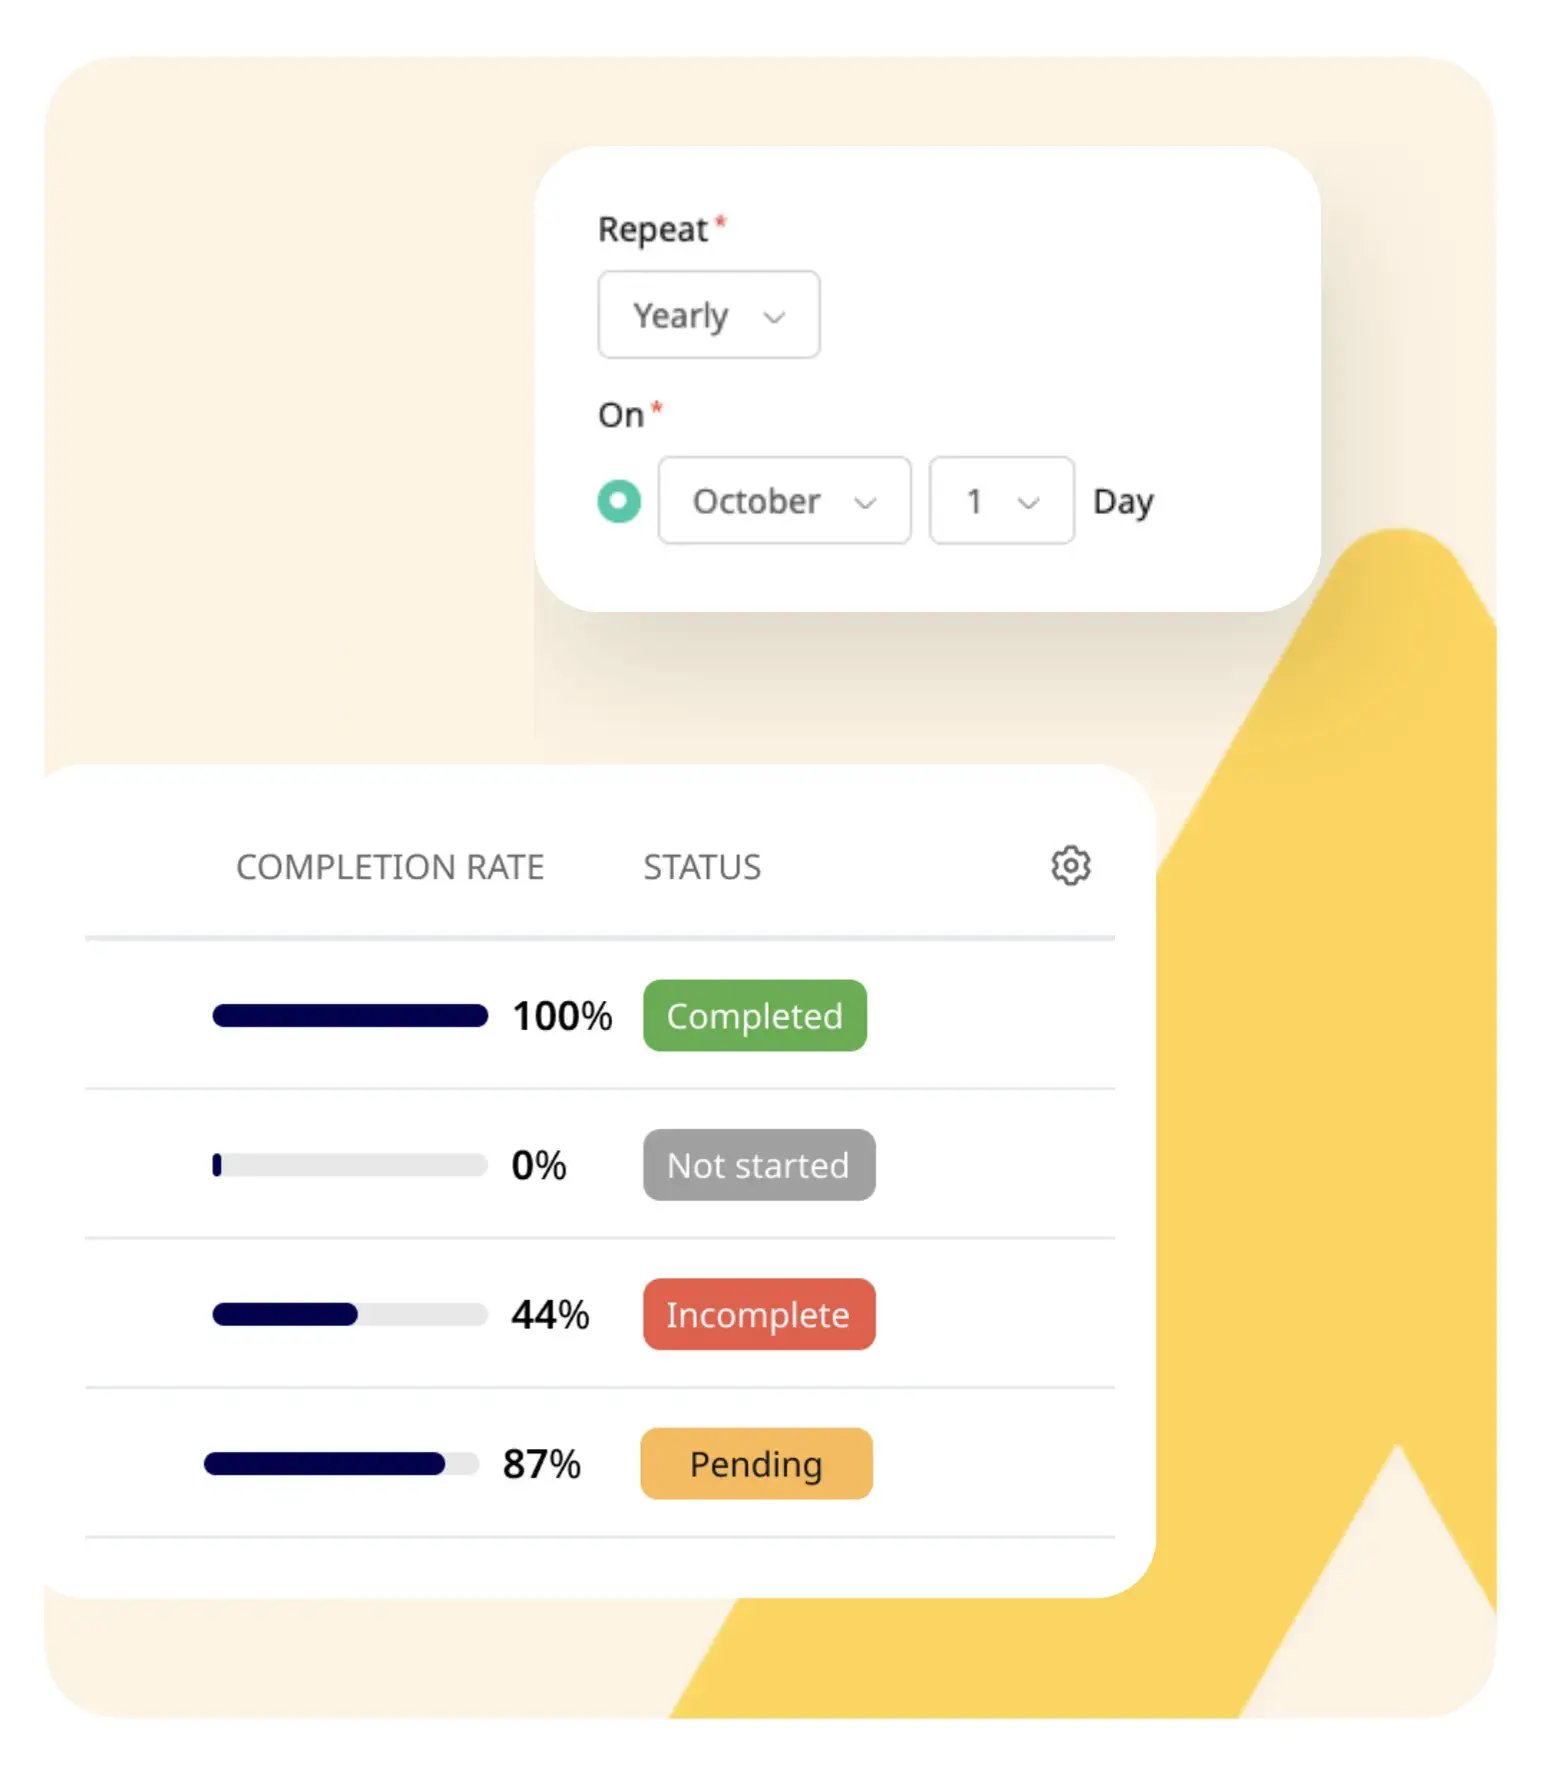The height and width of the screenshot is (1778, 1550).
Task: Sort by the COMPLETION RATE column header
Action: click(390, 867)
